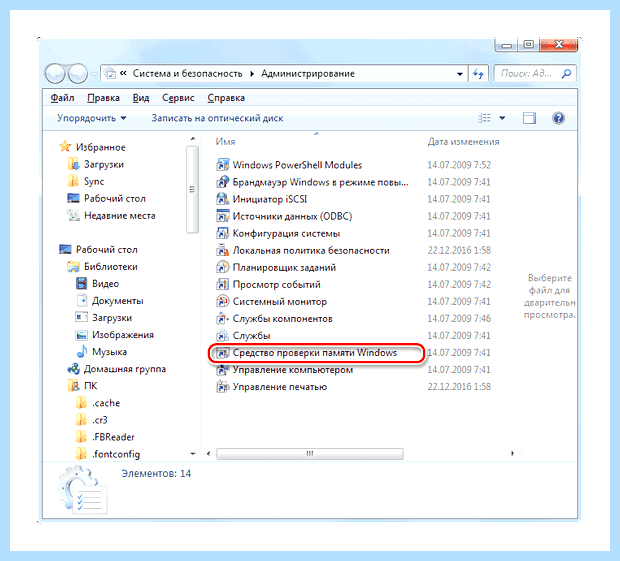Click Записать на оптический диск
This screenshot has width=620, height=561.
[217, 118]
